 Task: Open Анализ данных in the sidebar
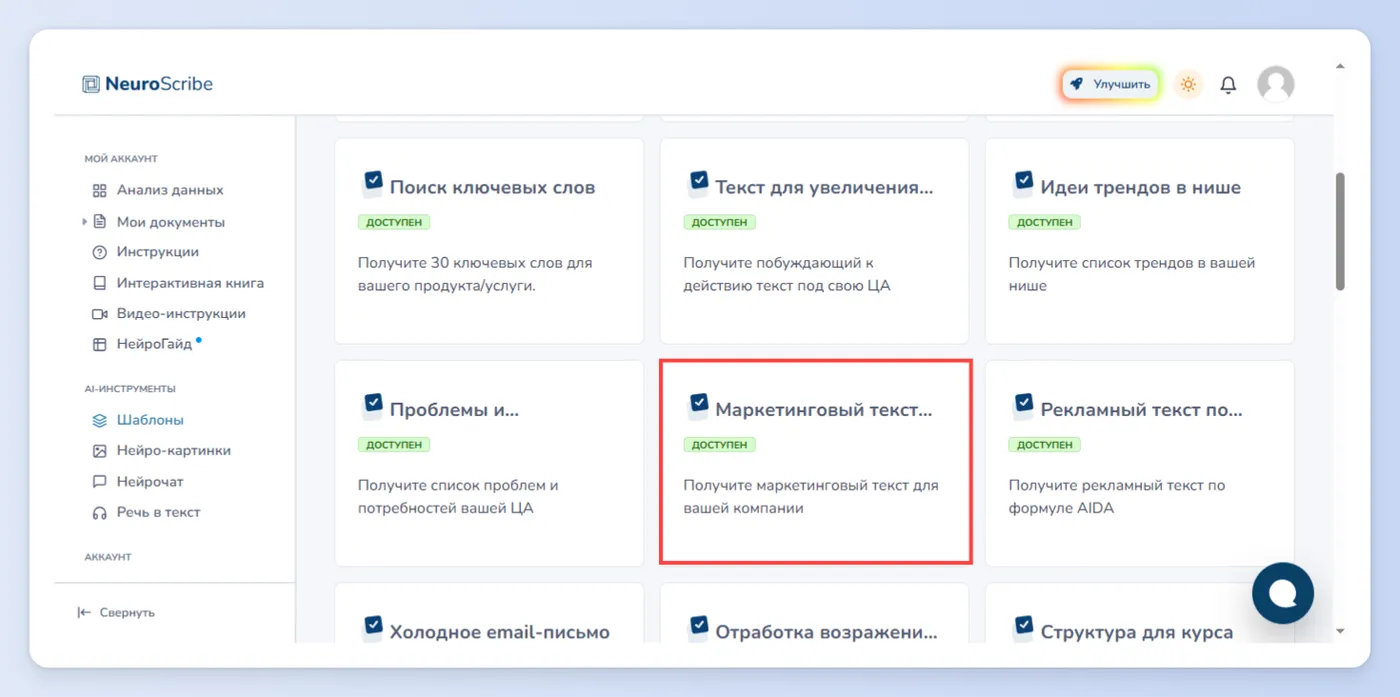[169, 190]
